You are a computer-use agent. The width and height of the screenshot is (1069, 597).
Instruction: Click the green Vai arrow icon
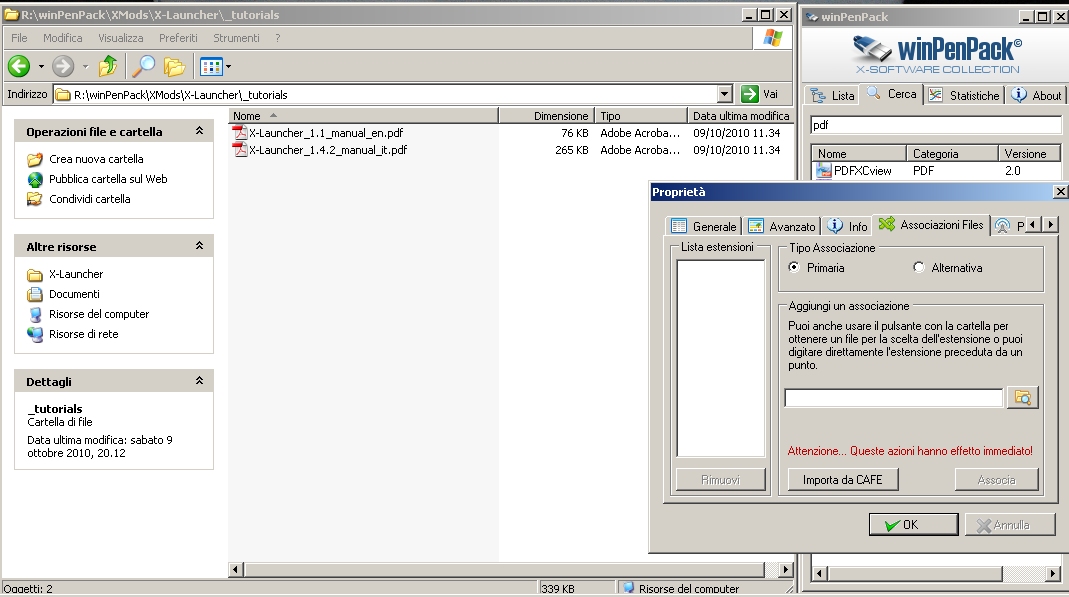750,94
